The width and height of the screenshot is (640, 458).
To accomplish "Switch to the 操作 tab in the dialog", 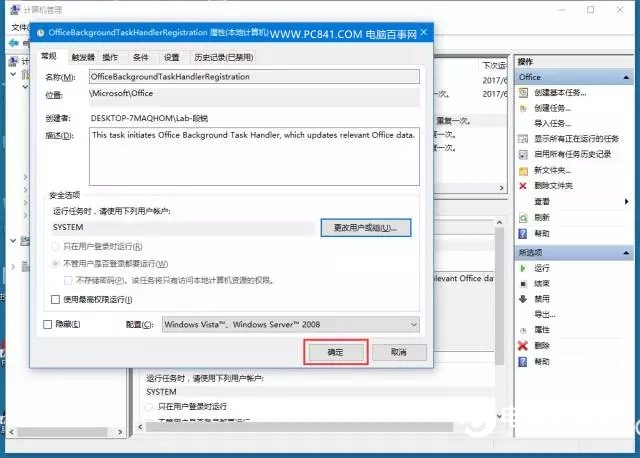I will (x=110, y=57).
